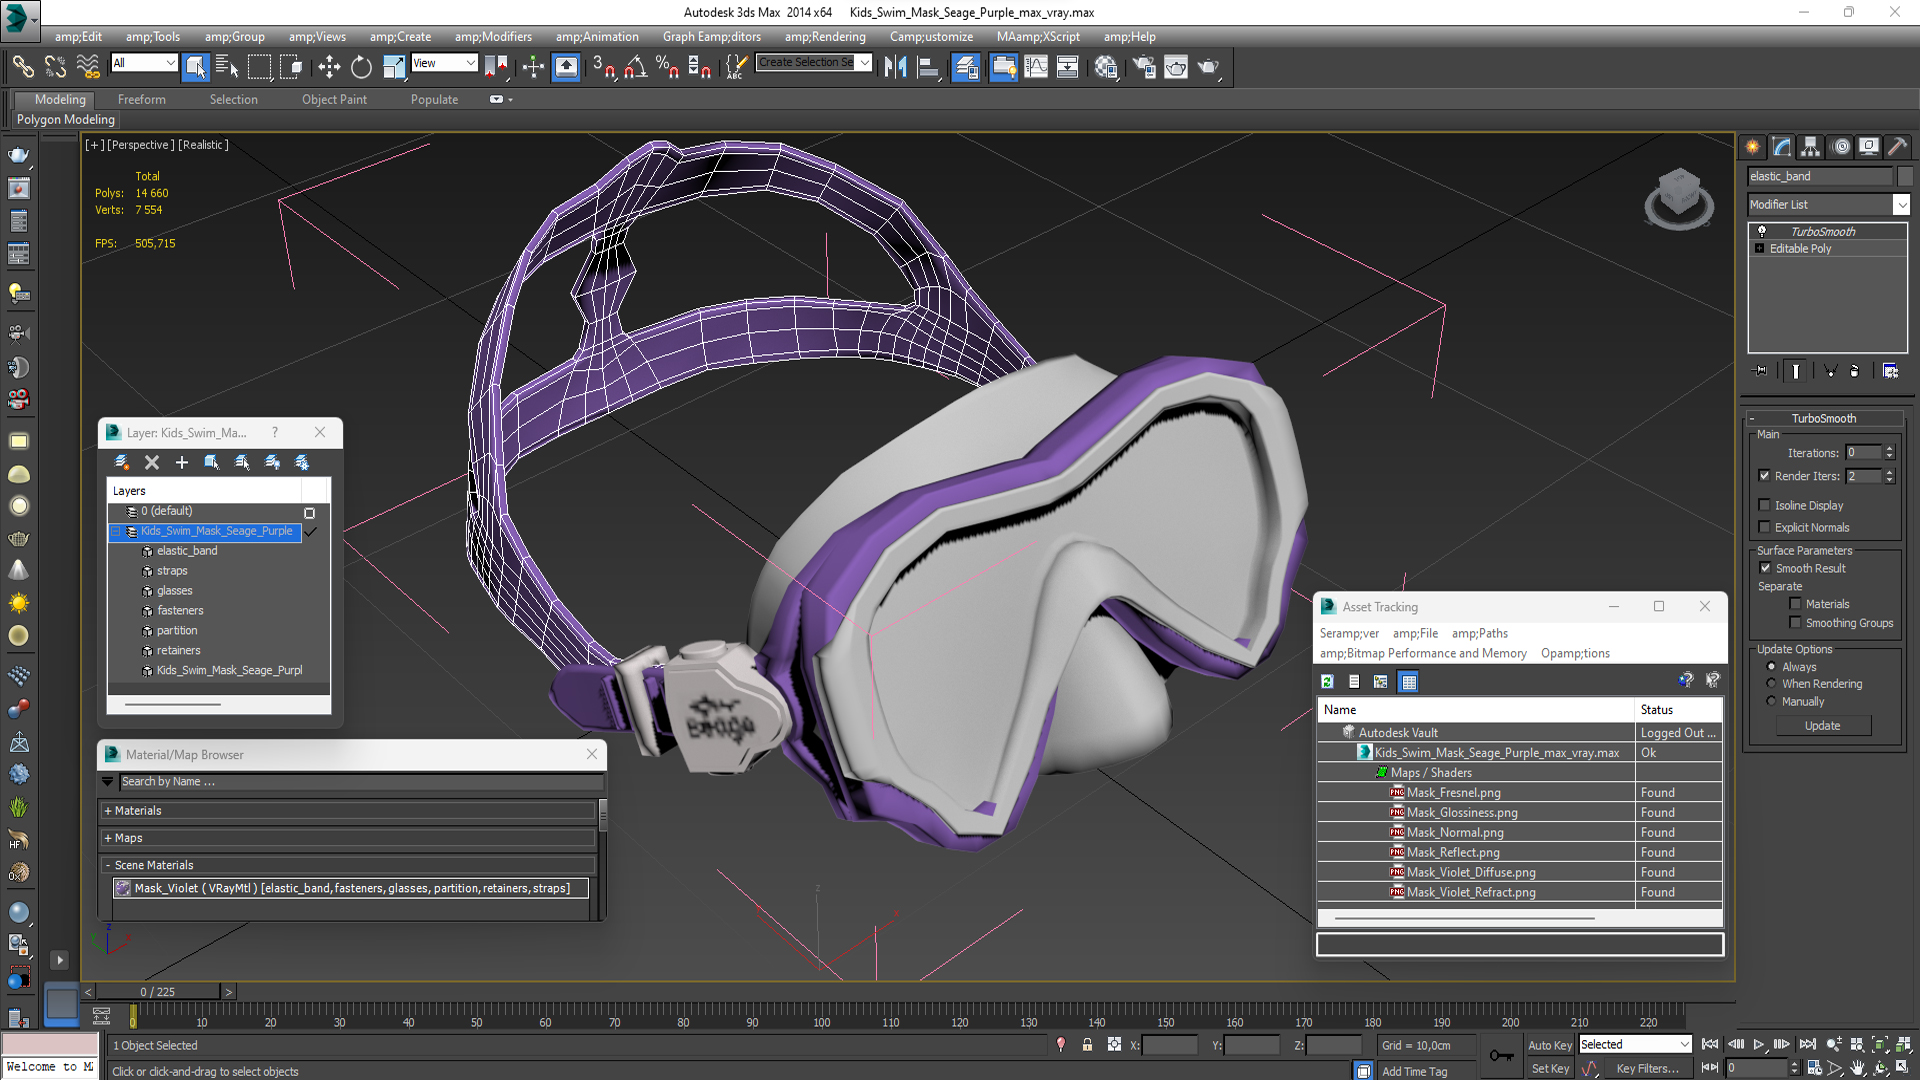The width and height of the screenshot is (1920, 1080).
Task: Switch to Object Paint ribbon tab
Action: [x=334, y=99]
